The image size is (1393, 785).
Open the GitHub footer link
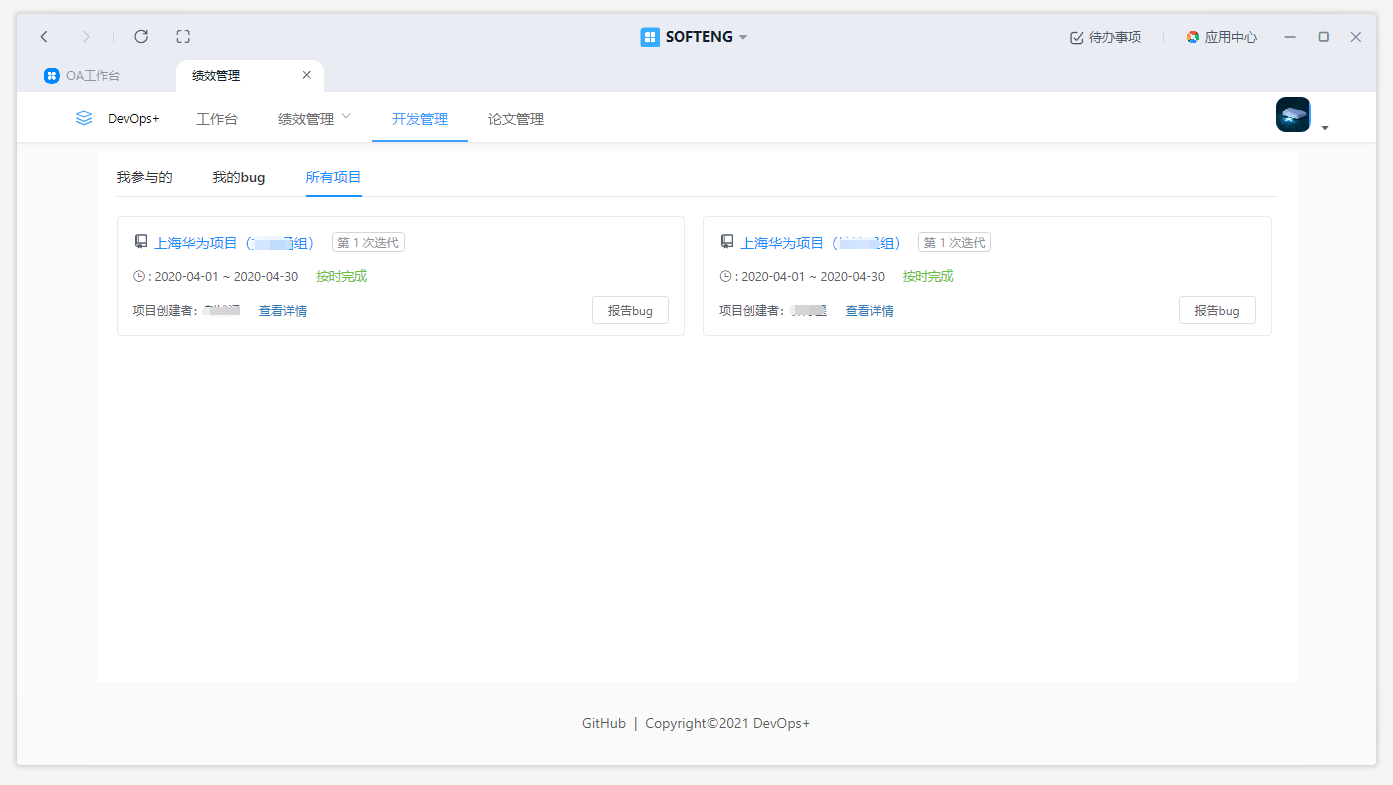click(604, 723)
